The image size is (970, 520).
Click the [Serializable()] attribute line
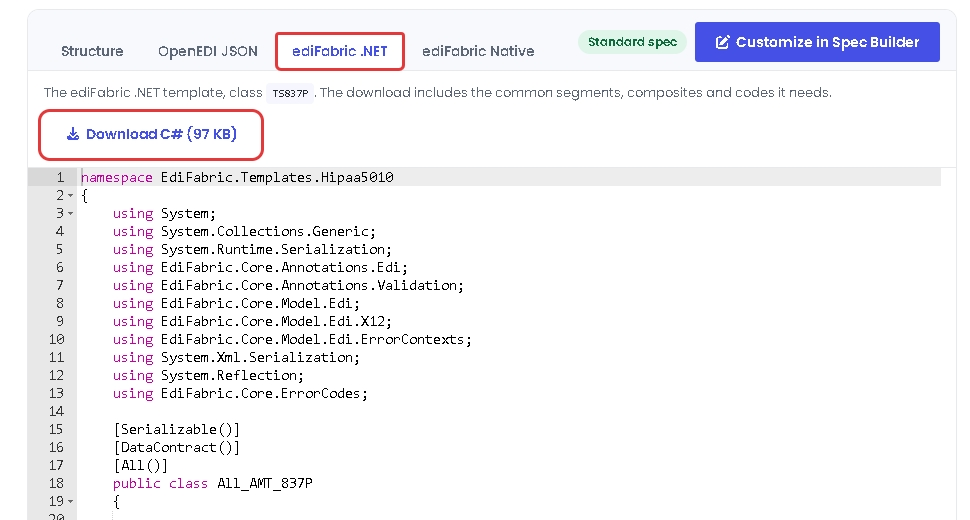click(176, 429)
